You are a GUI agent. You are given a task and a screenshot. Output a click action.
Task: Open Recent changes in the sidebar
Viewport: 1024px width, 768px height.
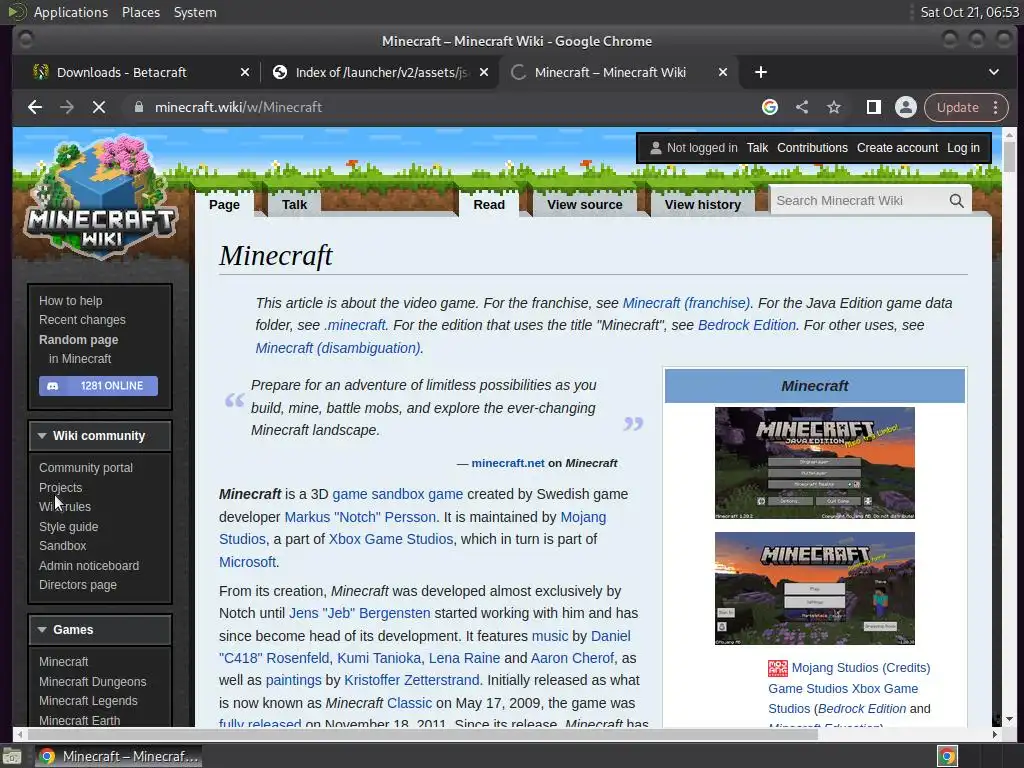pos(82,320)
